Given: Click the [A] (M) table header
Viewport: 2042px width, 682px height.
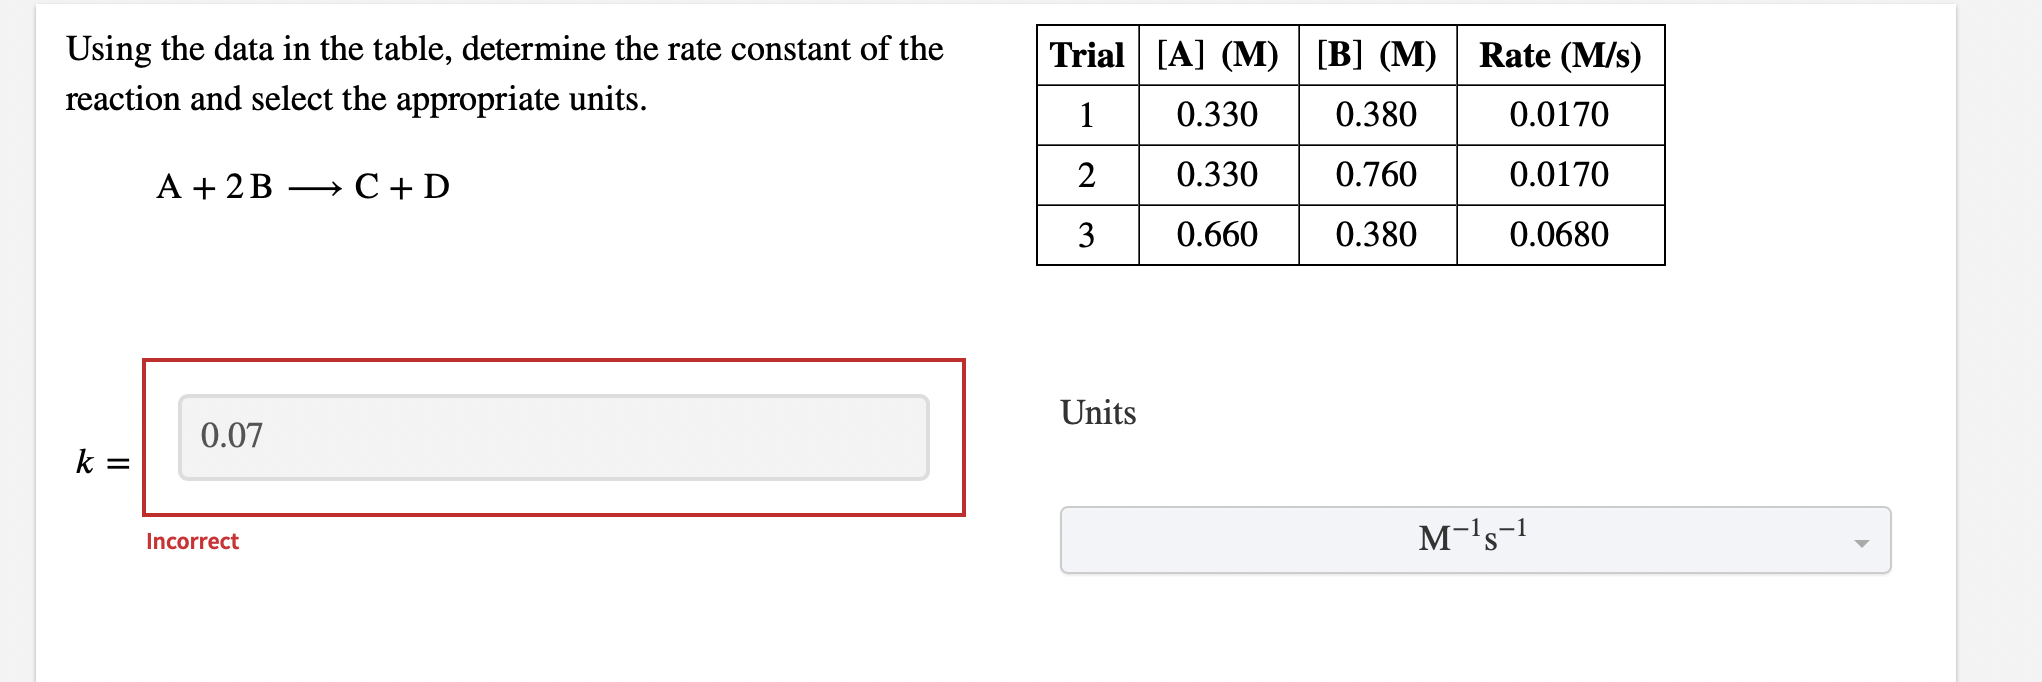Looking at the screenshot, I should (x=1216, y=56).
